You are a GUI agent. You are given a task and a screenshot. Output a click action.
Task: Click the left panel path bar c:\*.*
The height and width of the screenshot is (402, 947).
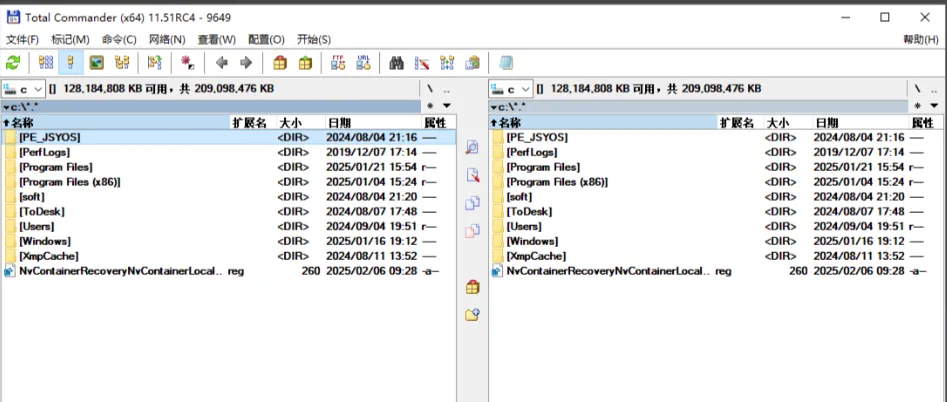(210, 107)
